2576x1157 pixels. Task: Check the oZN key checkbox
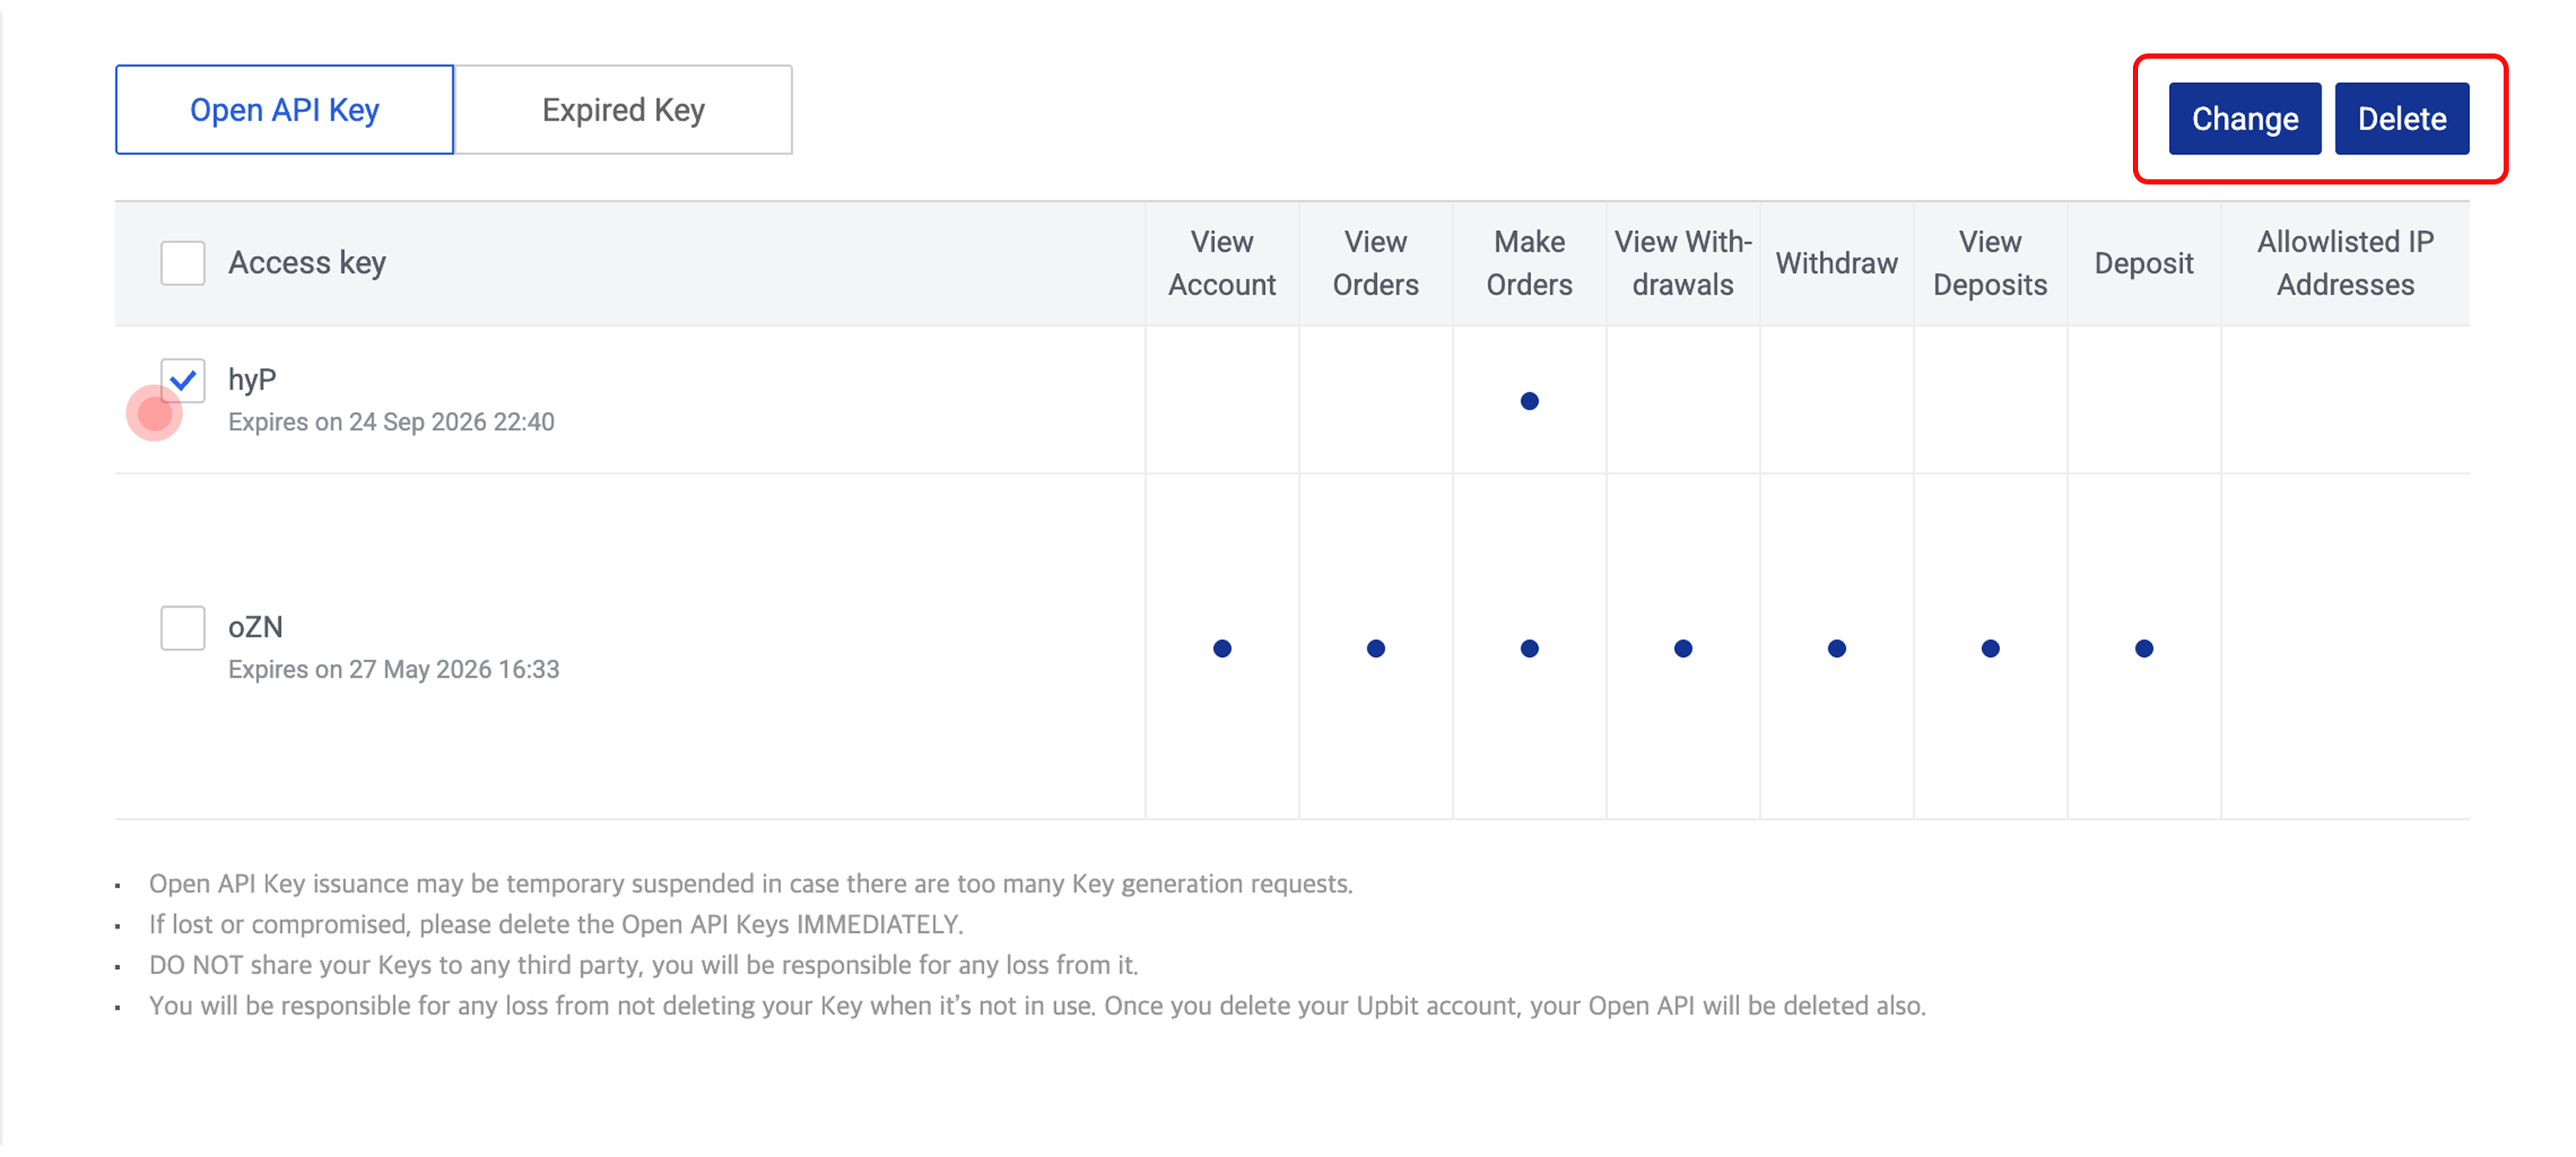[x=183, y=628]
